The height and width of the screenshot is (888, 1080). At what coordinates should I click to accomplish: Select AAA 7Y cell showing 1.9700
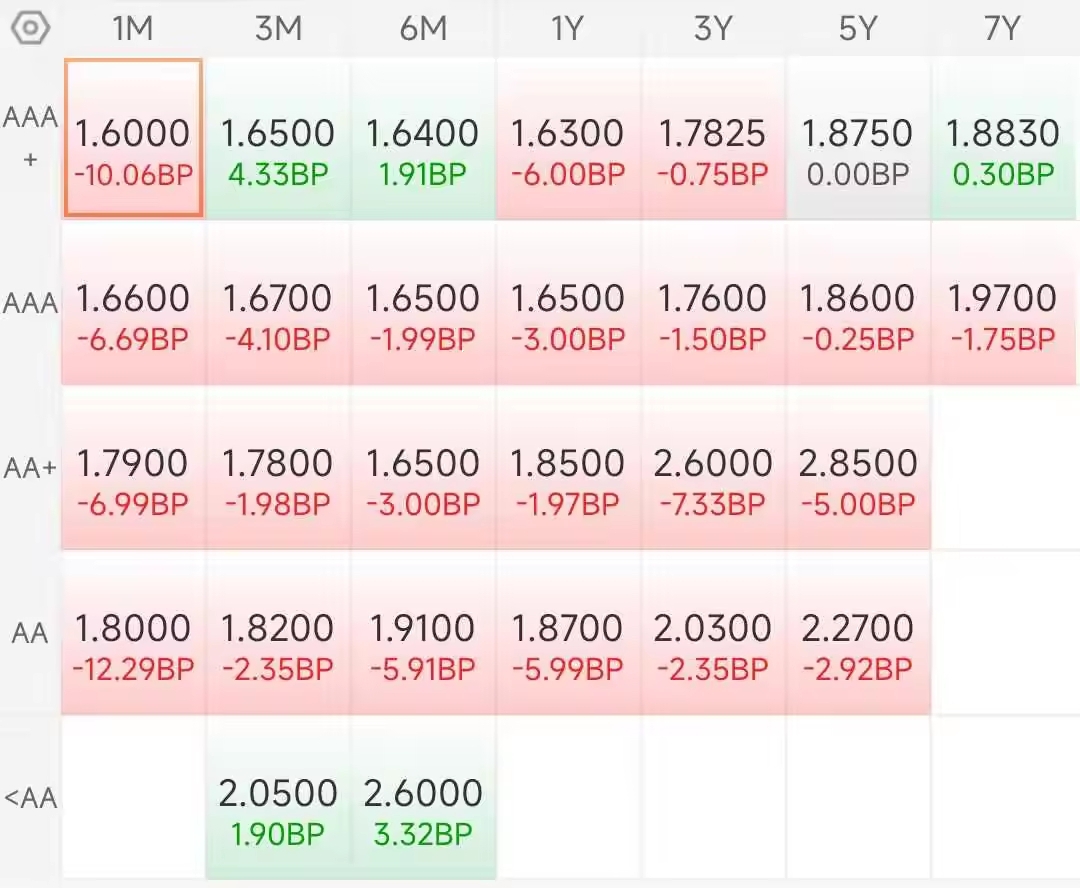pos(1003,303)
